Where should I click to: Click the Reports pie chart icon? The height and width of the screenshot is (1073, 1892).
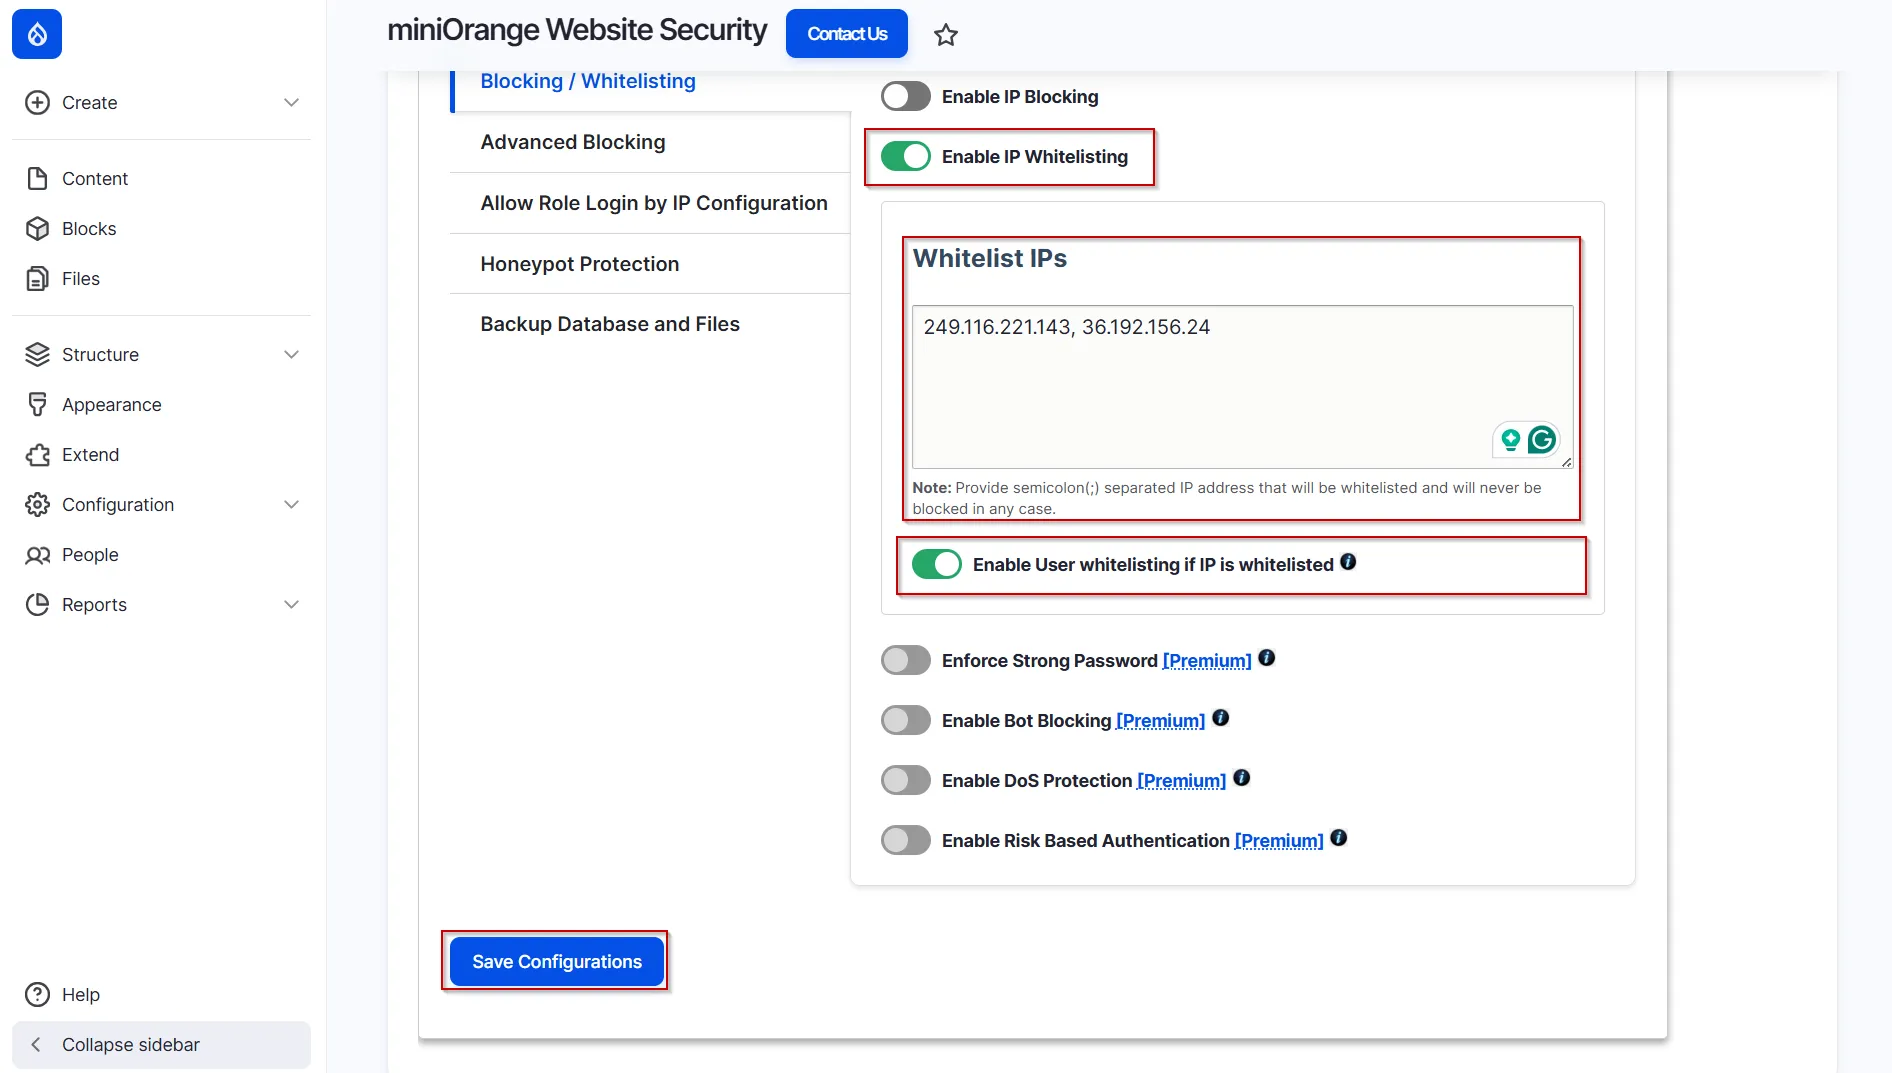click(x=37, y=605)
